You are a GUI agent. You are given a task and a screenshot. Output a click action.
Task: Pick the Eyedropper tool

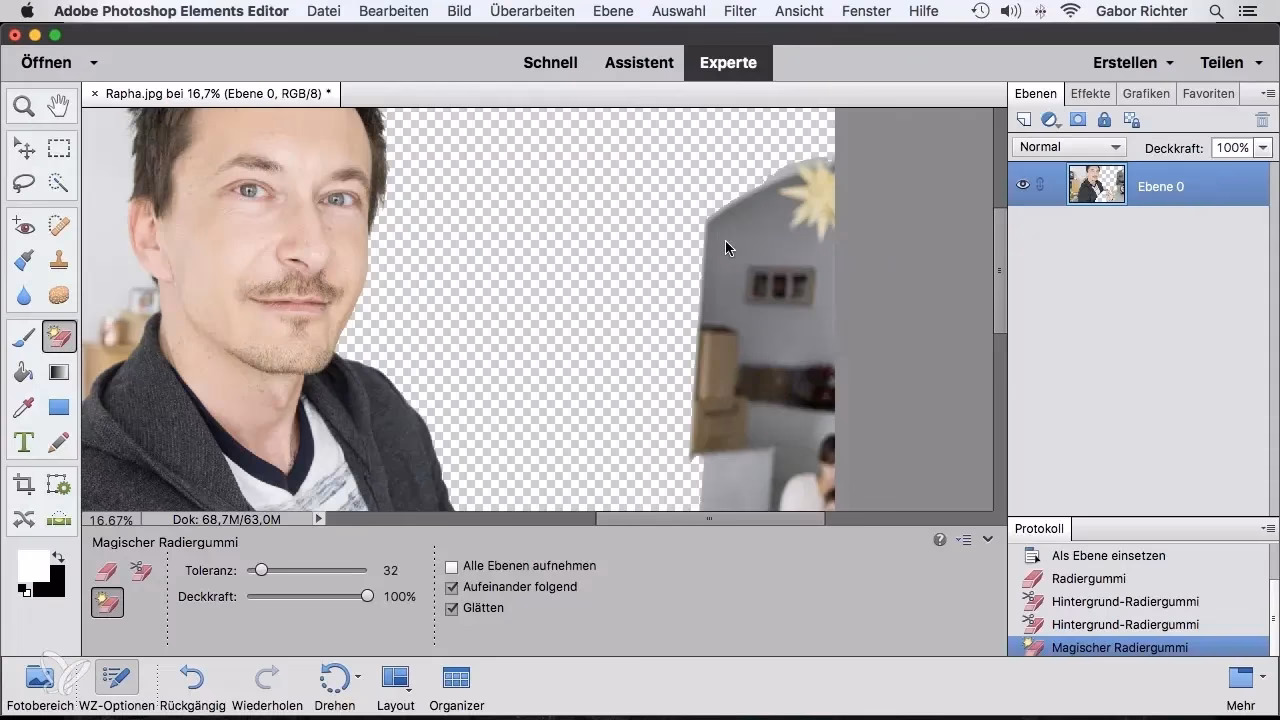[x=24, y=407]
